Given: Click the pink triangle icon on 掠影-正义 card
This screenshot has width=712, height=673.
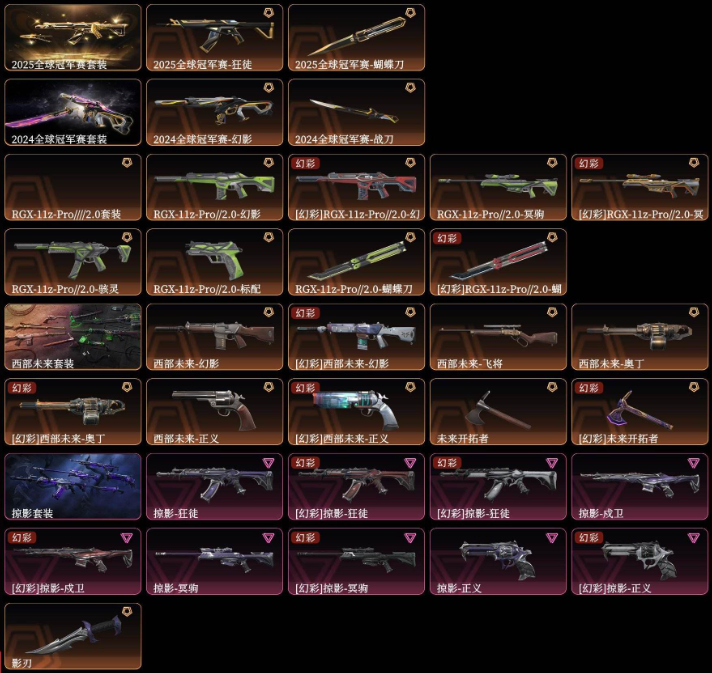Looking at the screenshot, I should (x=552, y=537).
